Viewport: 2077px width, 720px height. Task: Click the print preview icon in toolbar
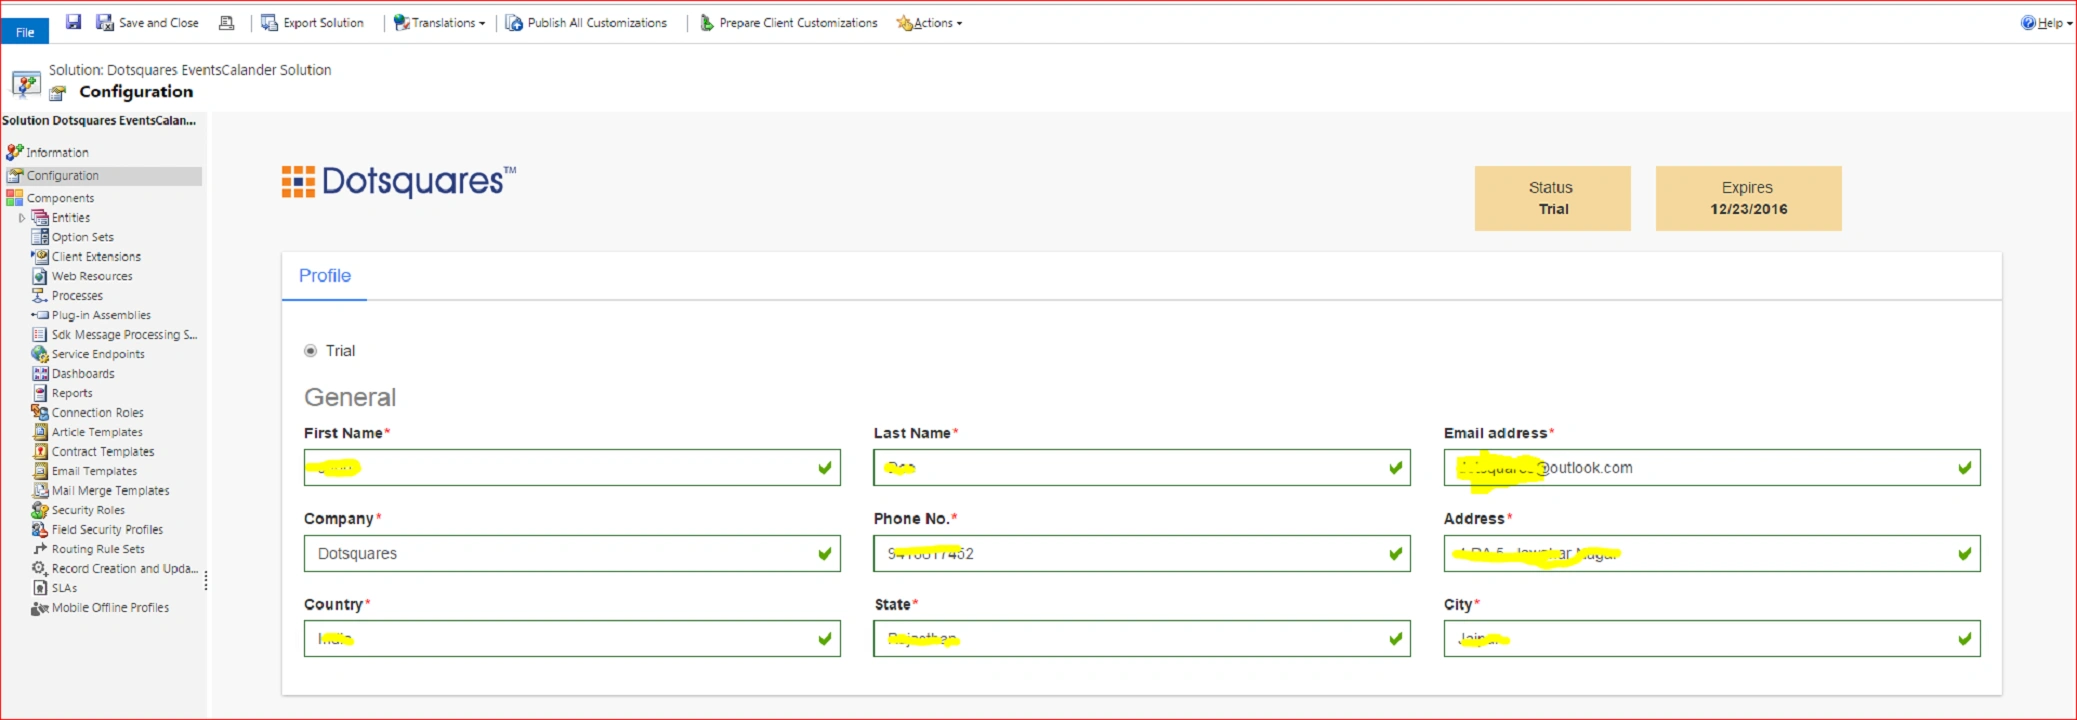(x=227, y=23)
